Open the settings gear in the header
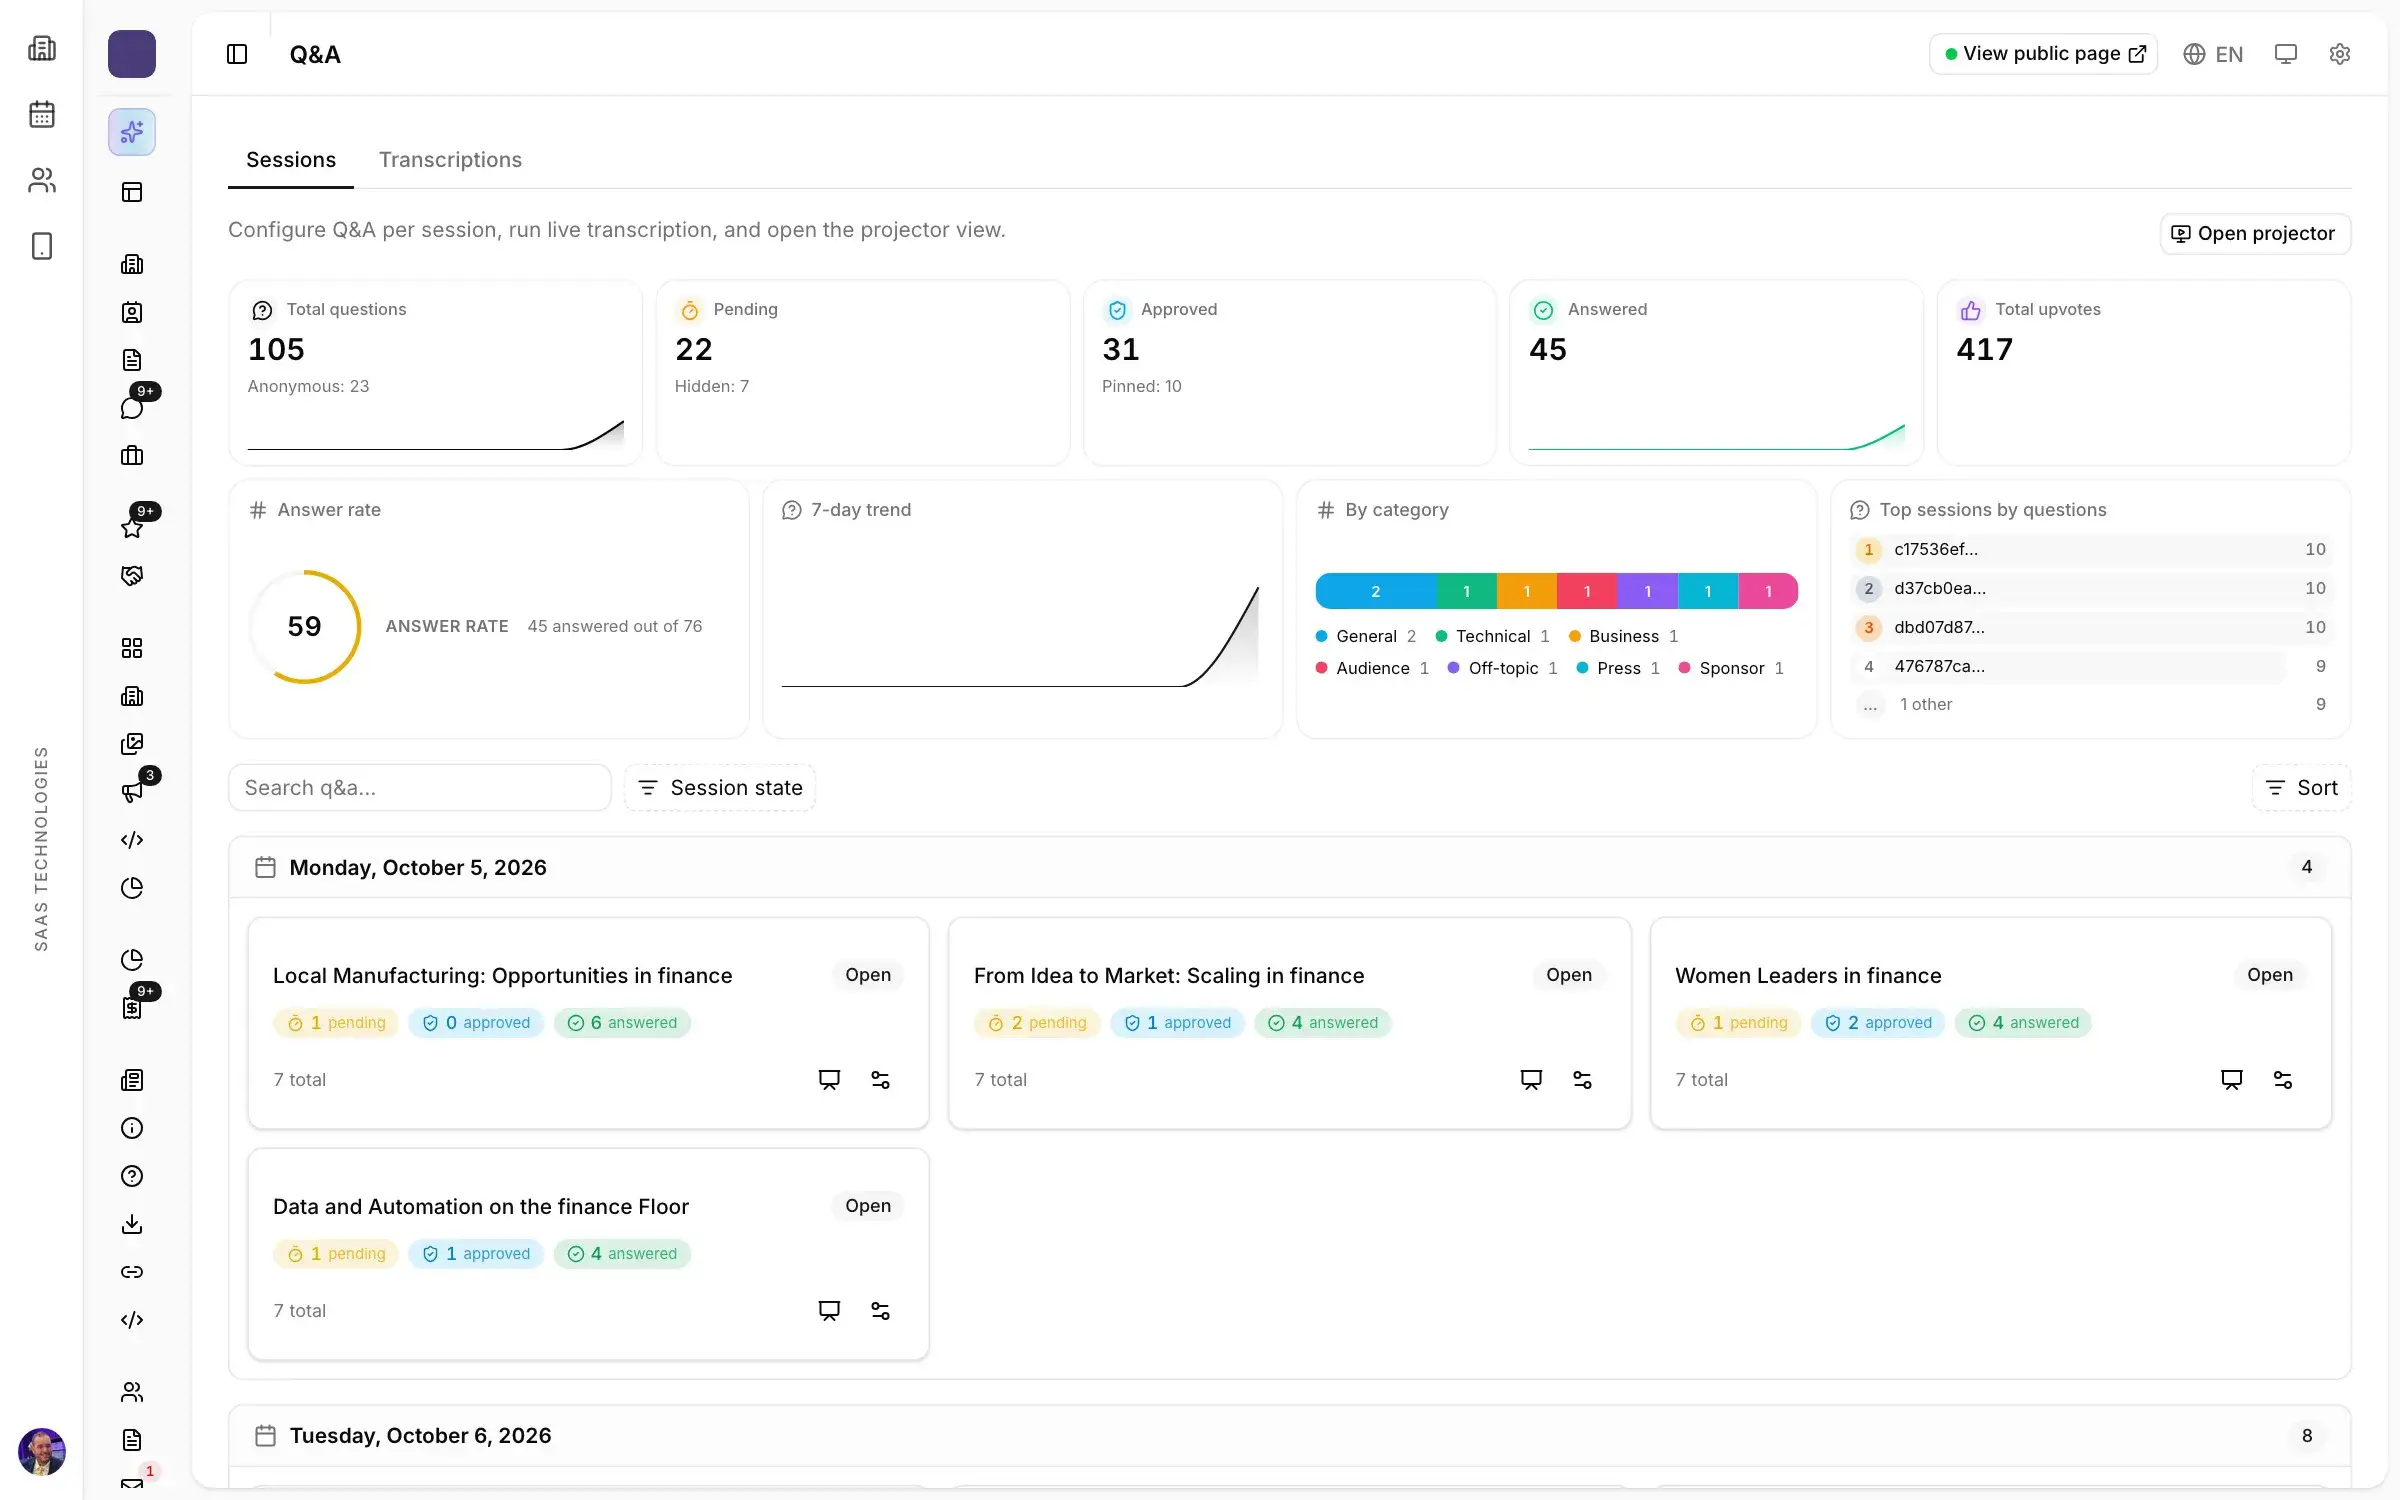2400x1500 pixels. pyautogui.click(x=2339, y=54)
